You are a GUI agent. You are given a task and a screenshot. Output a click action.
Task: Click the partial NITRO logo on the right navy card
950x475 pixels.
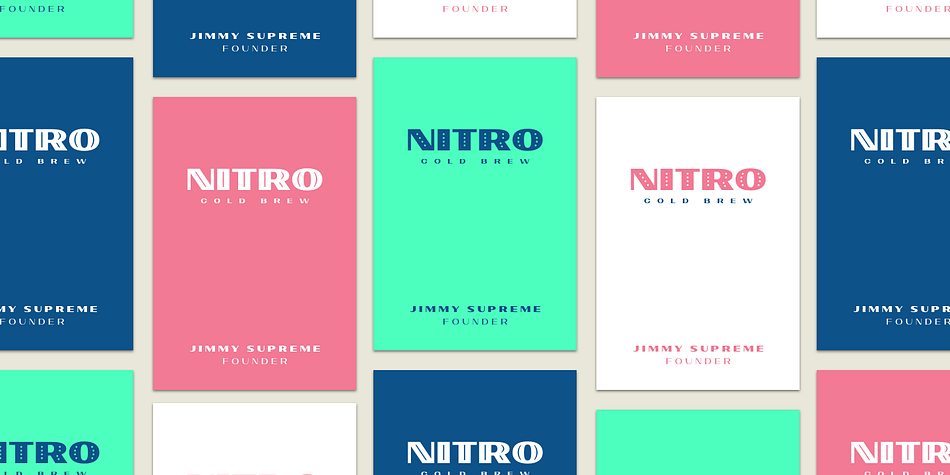tap(899, 140)
